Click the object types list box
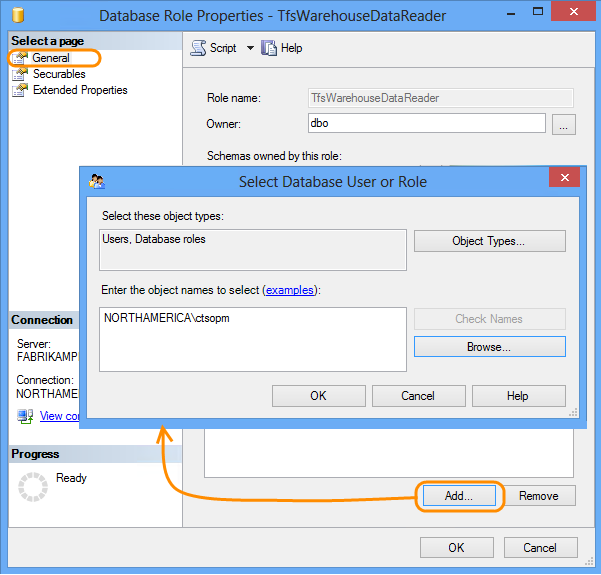 (253, 250)
